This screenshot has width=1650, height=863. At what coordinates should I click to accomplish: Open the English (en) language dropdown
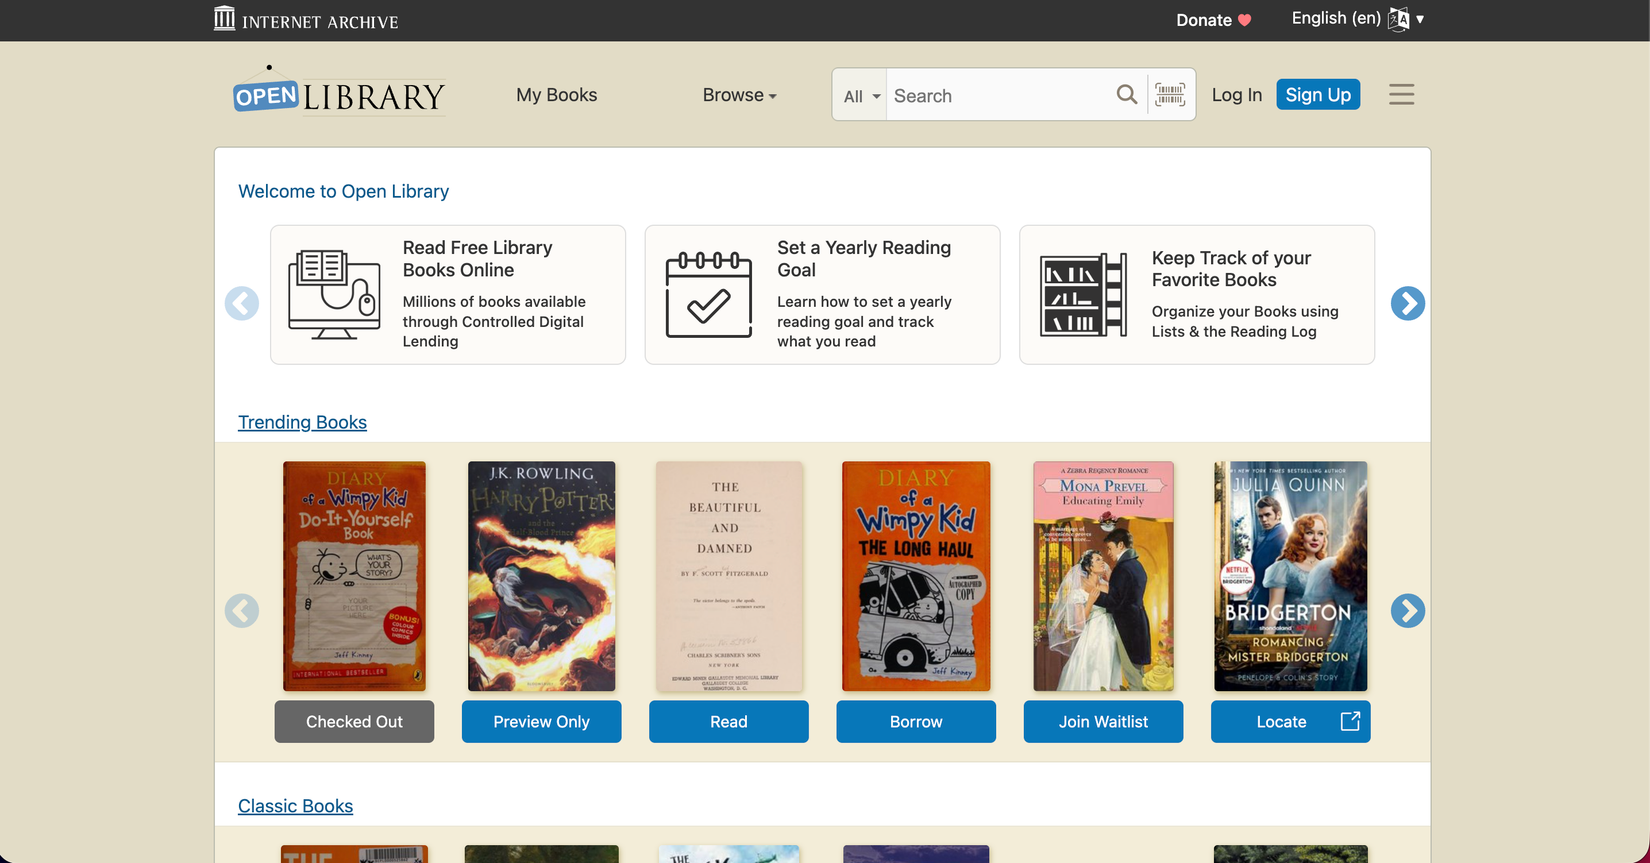click(1357, 19)
